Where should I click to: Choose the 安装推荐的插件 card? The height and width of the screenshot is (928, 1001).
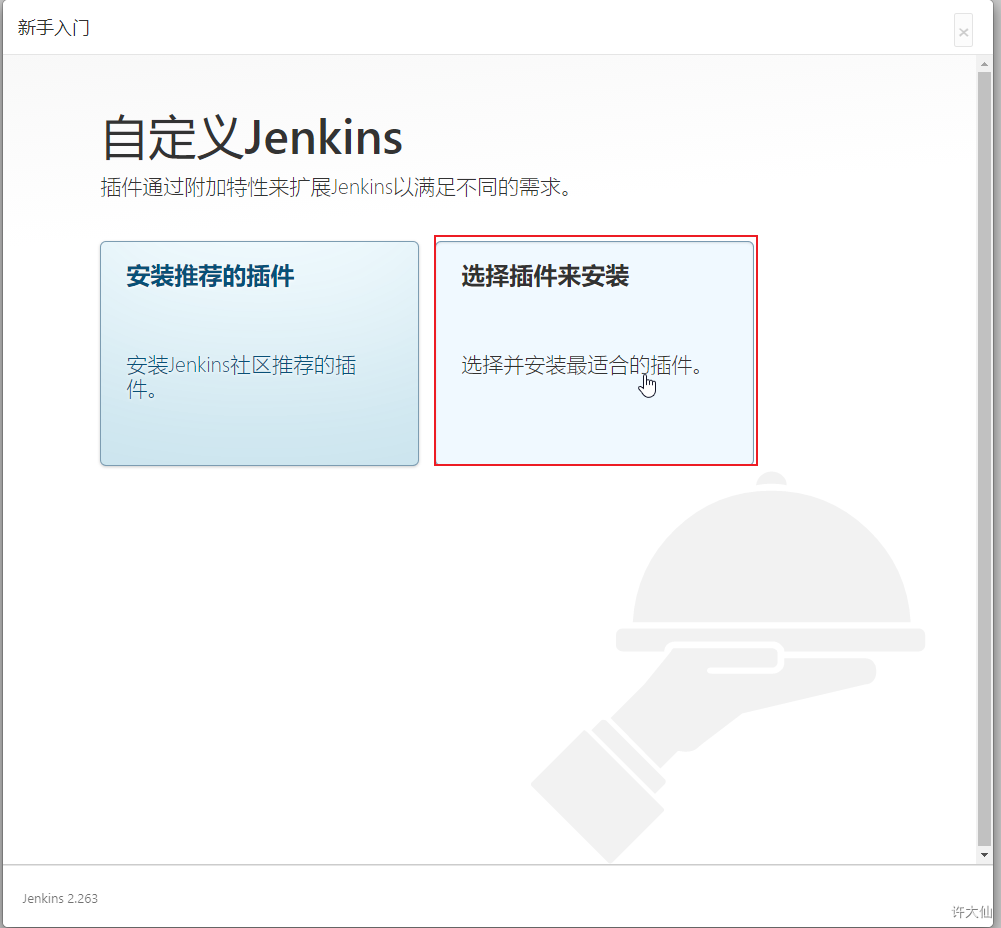259,353
